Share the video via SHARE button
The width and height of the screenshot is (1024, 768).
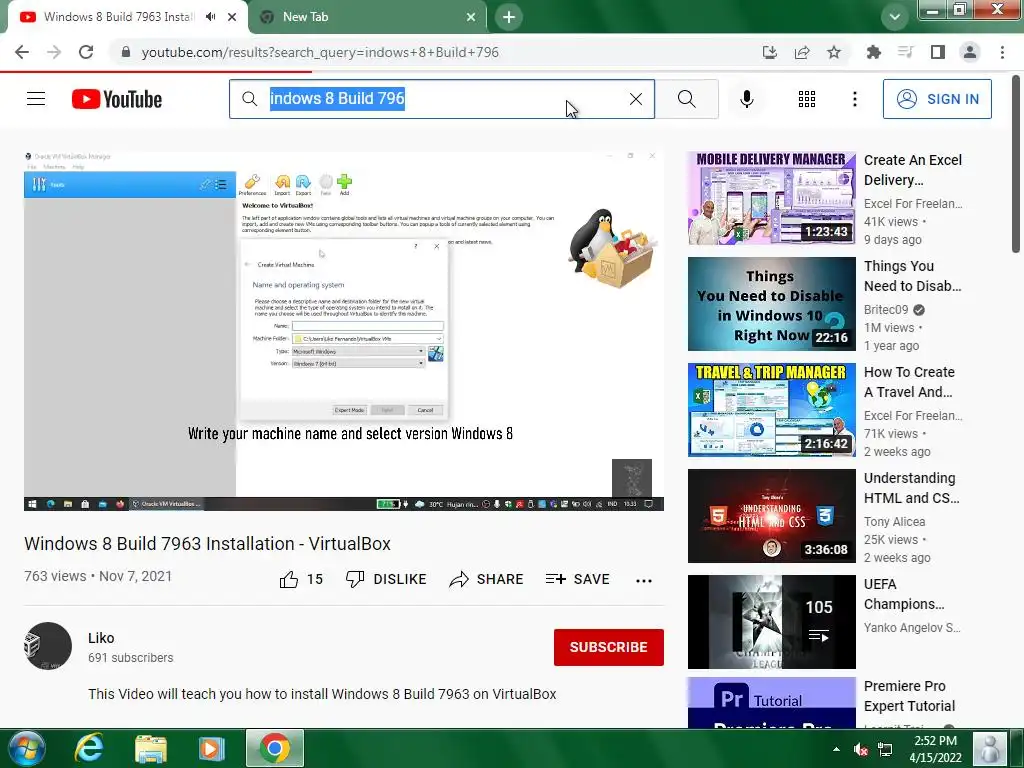pyautogui.click(x=487, y=579)
